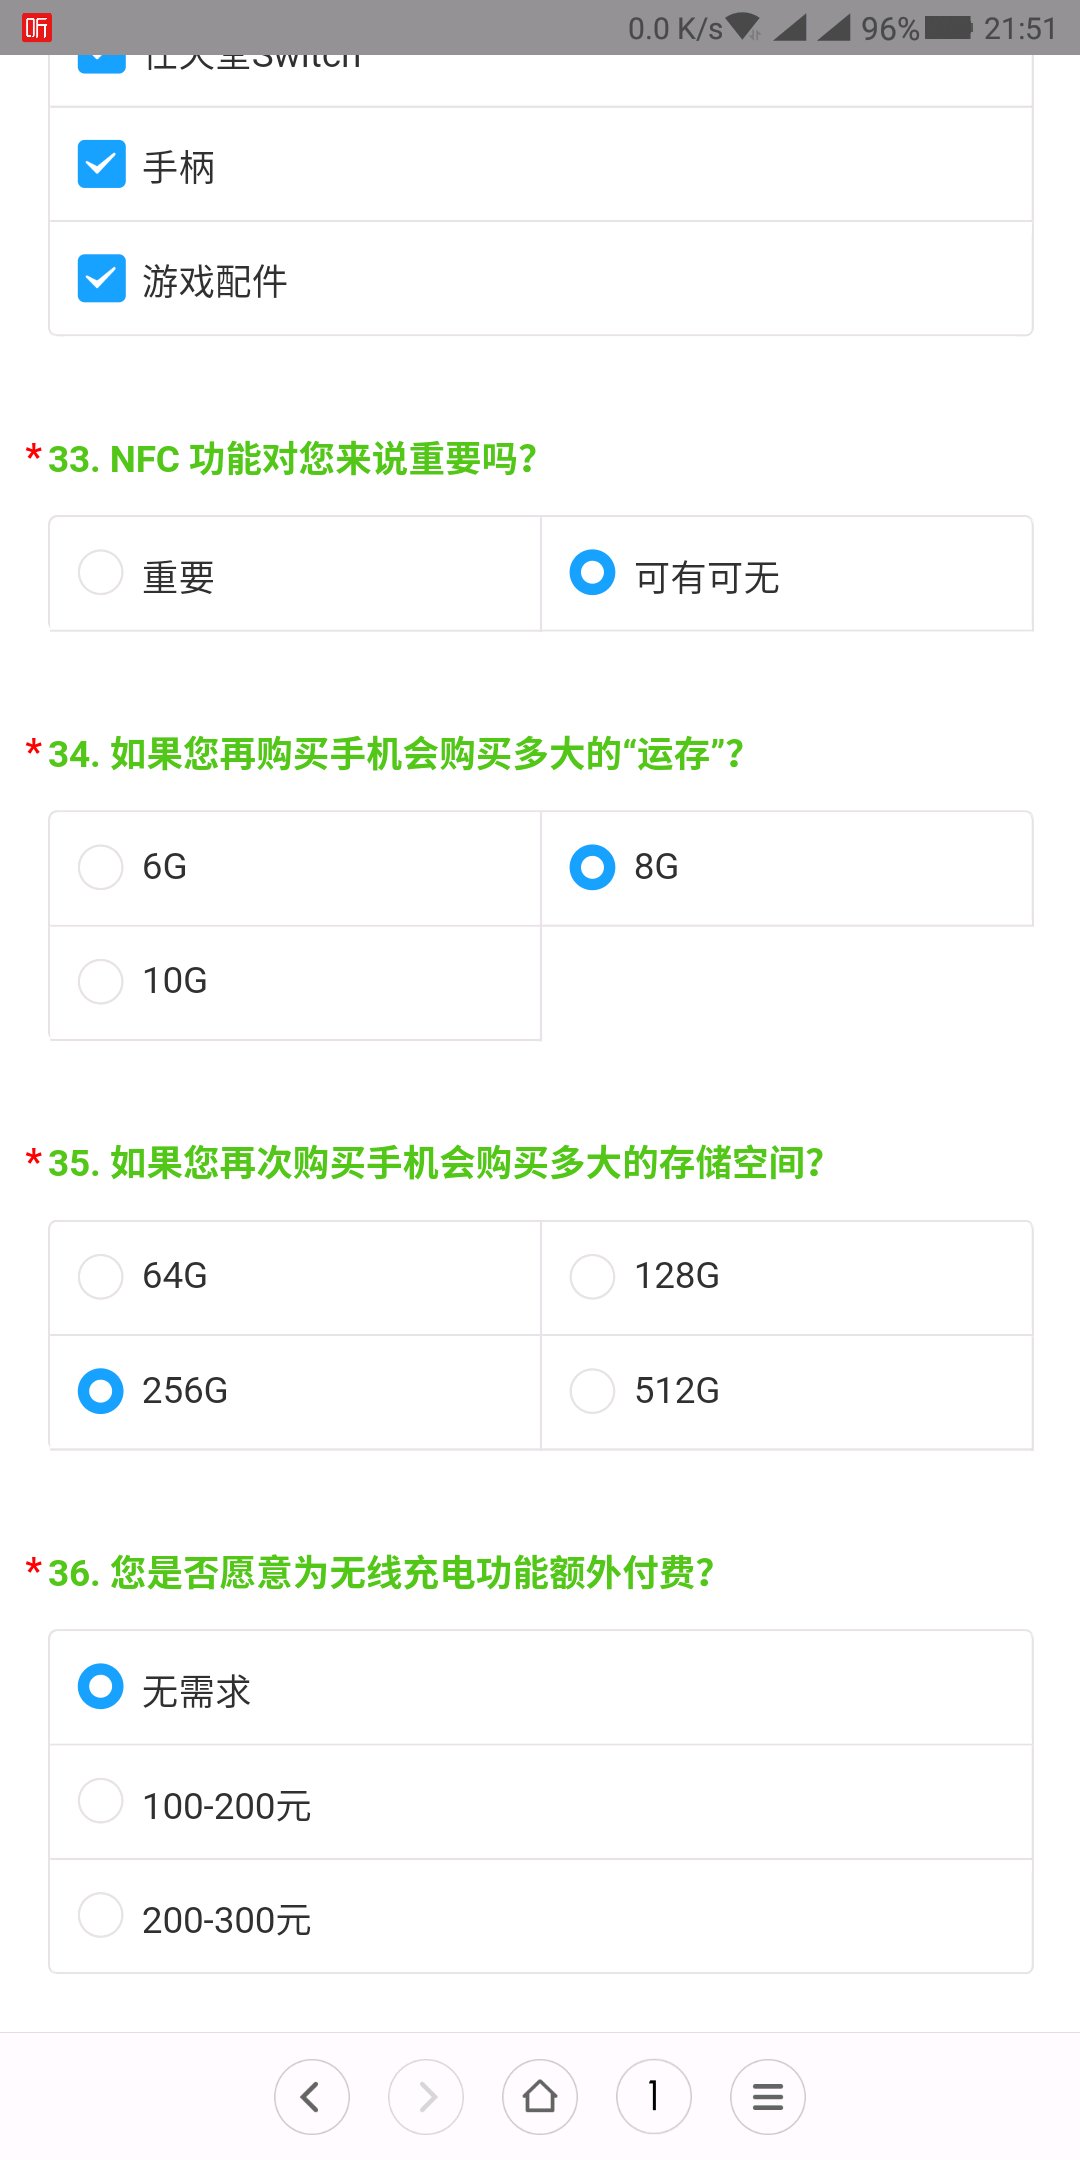Tap the browser forward arrow button
This screenshot has height=2160, width=1080.
[x=426, y=2096]
